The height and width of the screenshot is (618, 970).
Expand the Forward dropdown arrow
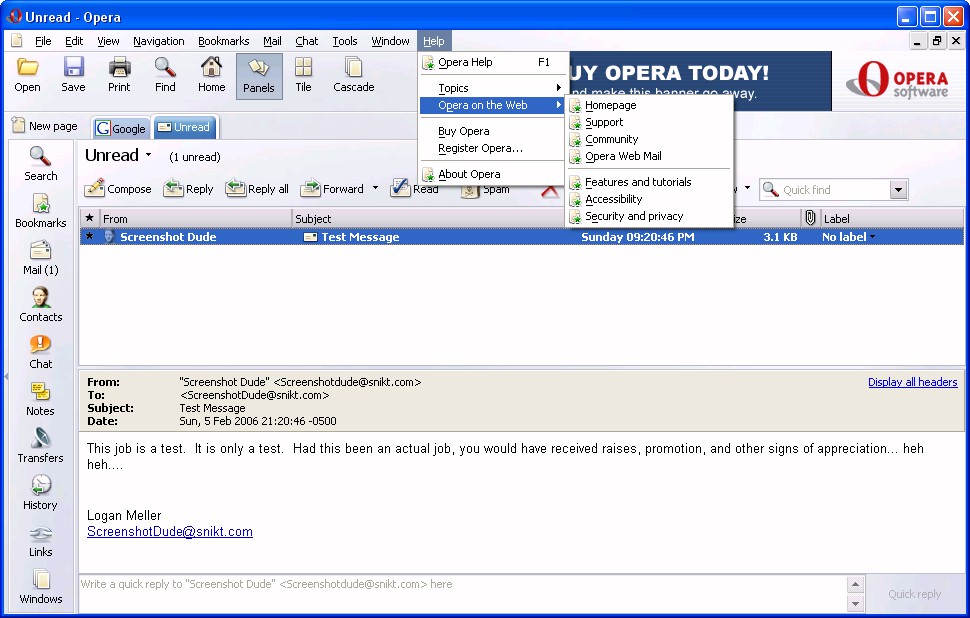[x=375, y=187]
